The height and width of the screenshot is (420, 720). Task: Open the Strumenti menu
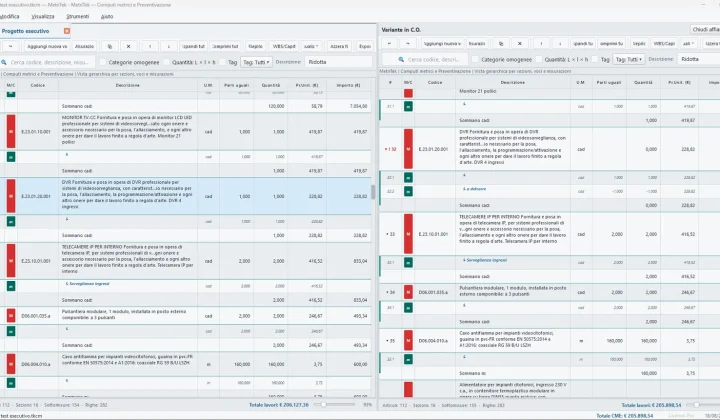[78, 17]
